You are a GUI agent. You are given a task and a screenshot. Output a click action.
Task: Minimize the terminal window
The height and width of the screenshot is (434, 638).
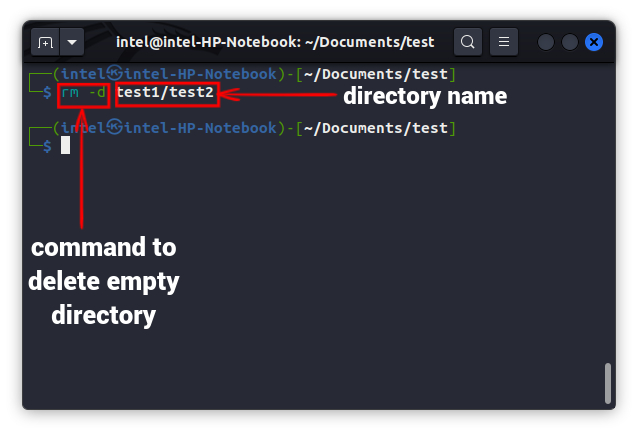pyautogui.click(x=546, y=42)
